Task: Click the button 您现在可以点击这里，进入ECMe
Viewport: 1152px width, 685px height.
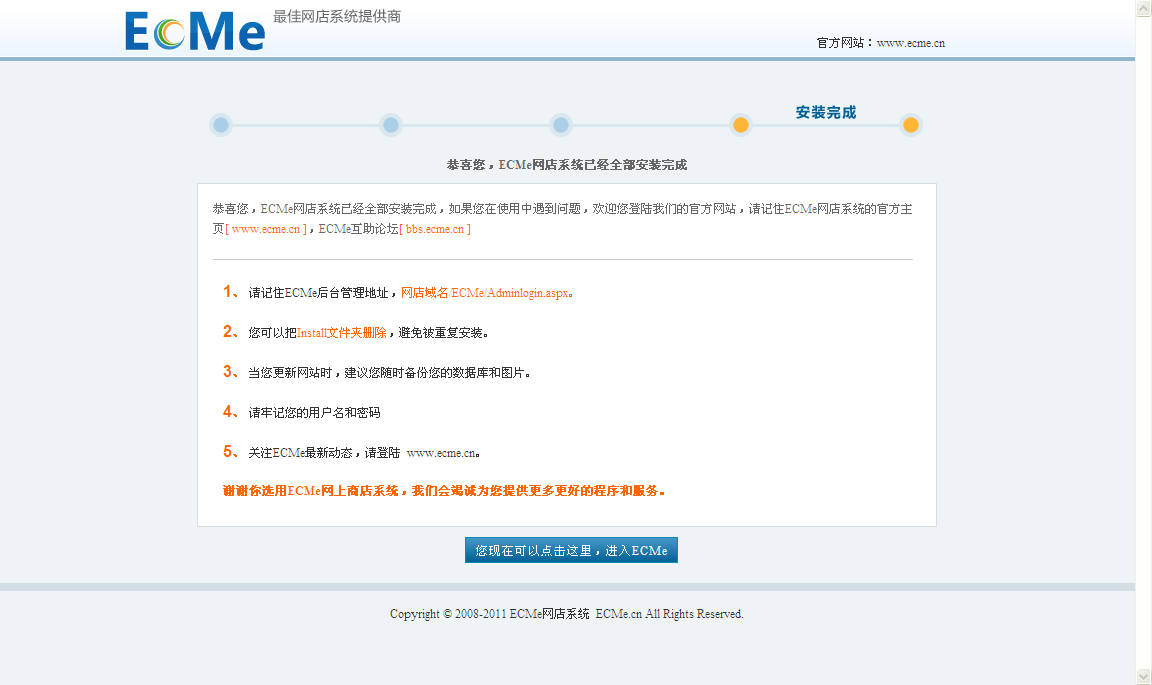Action: [571, 550]
